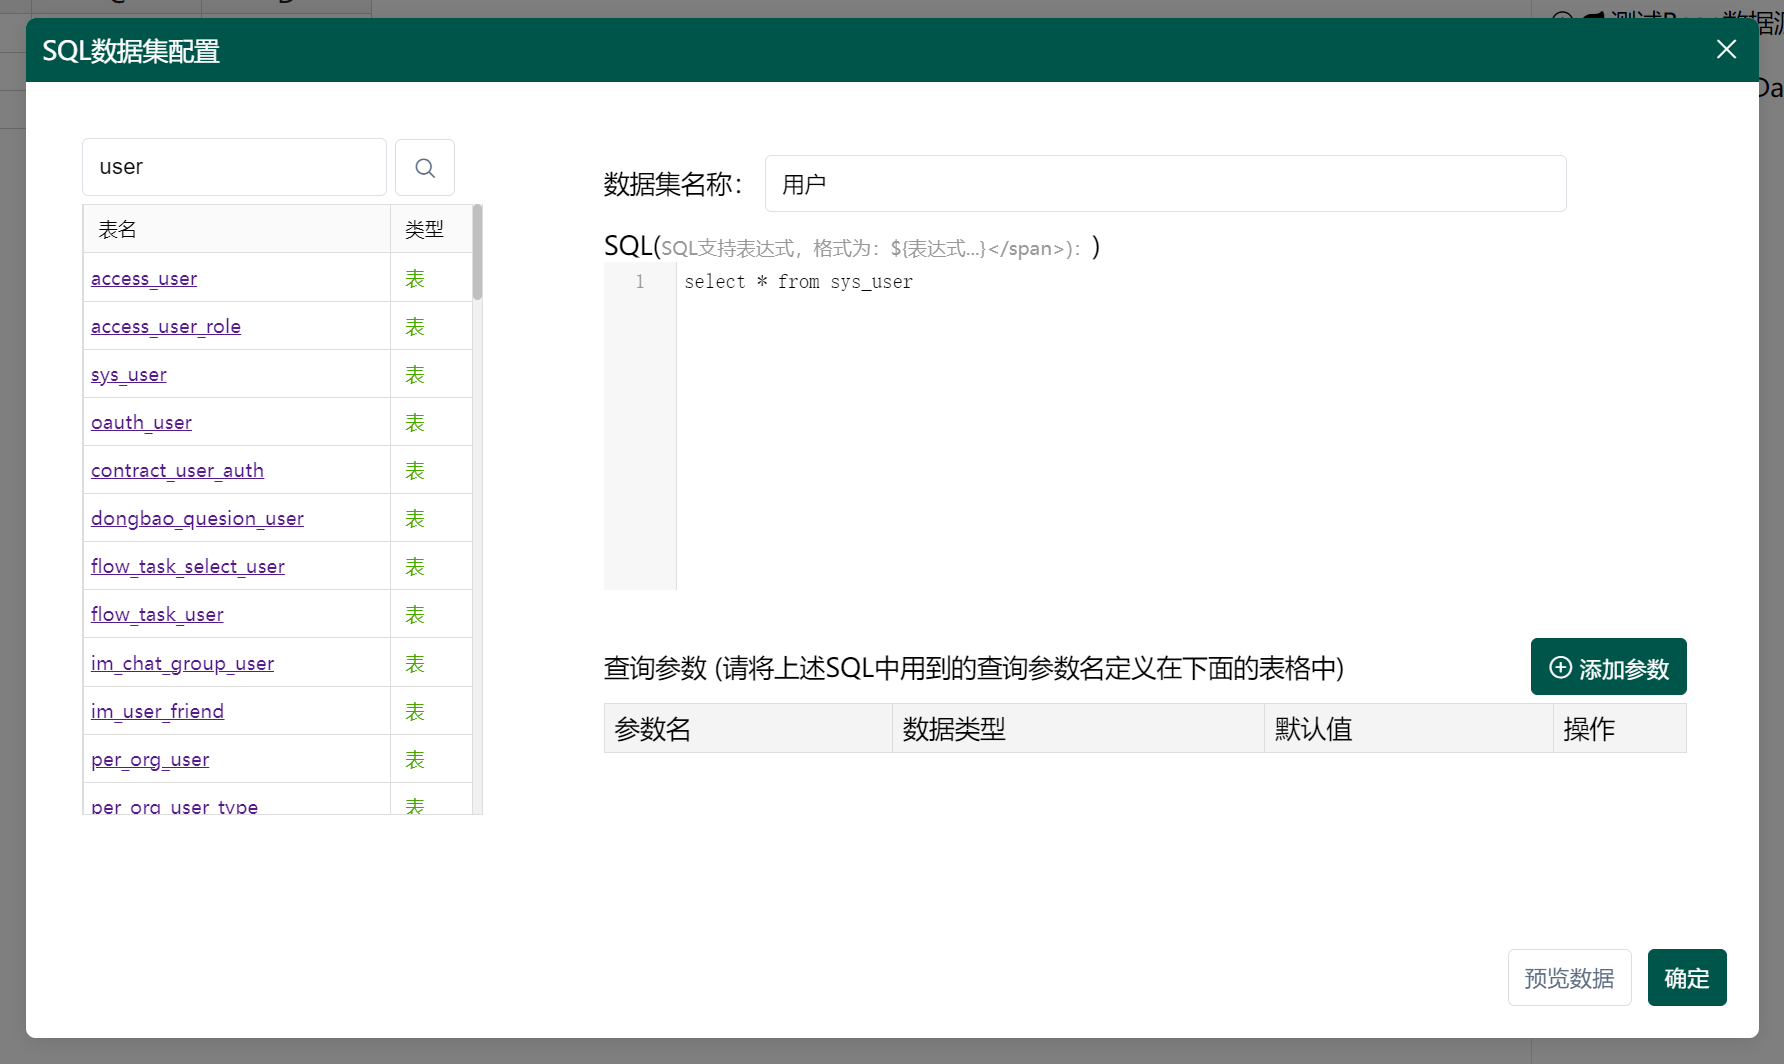
Task: Select the flow_task_user table
Action: click(x=156, y=614)
